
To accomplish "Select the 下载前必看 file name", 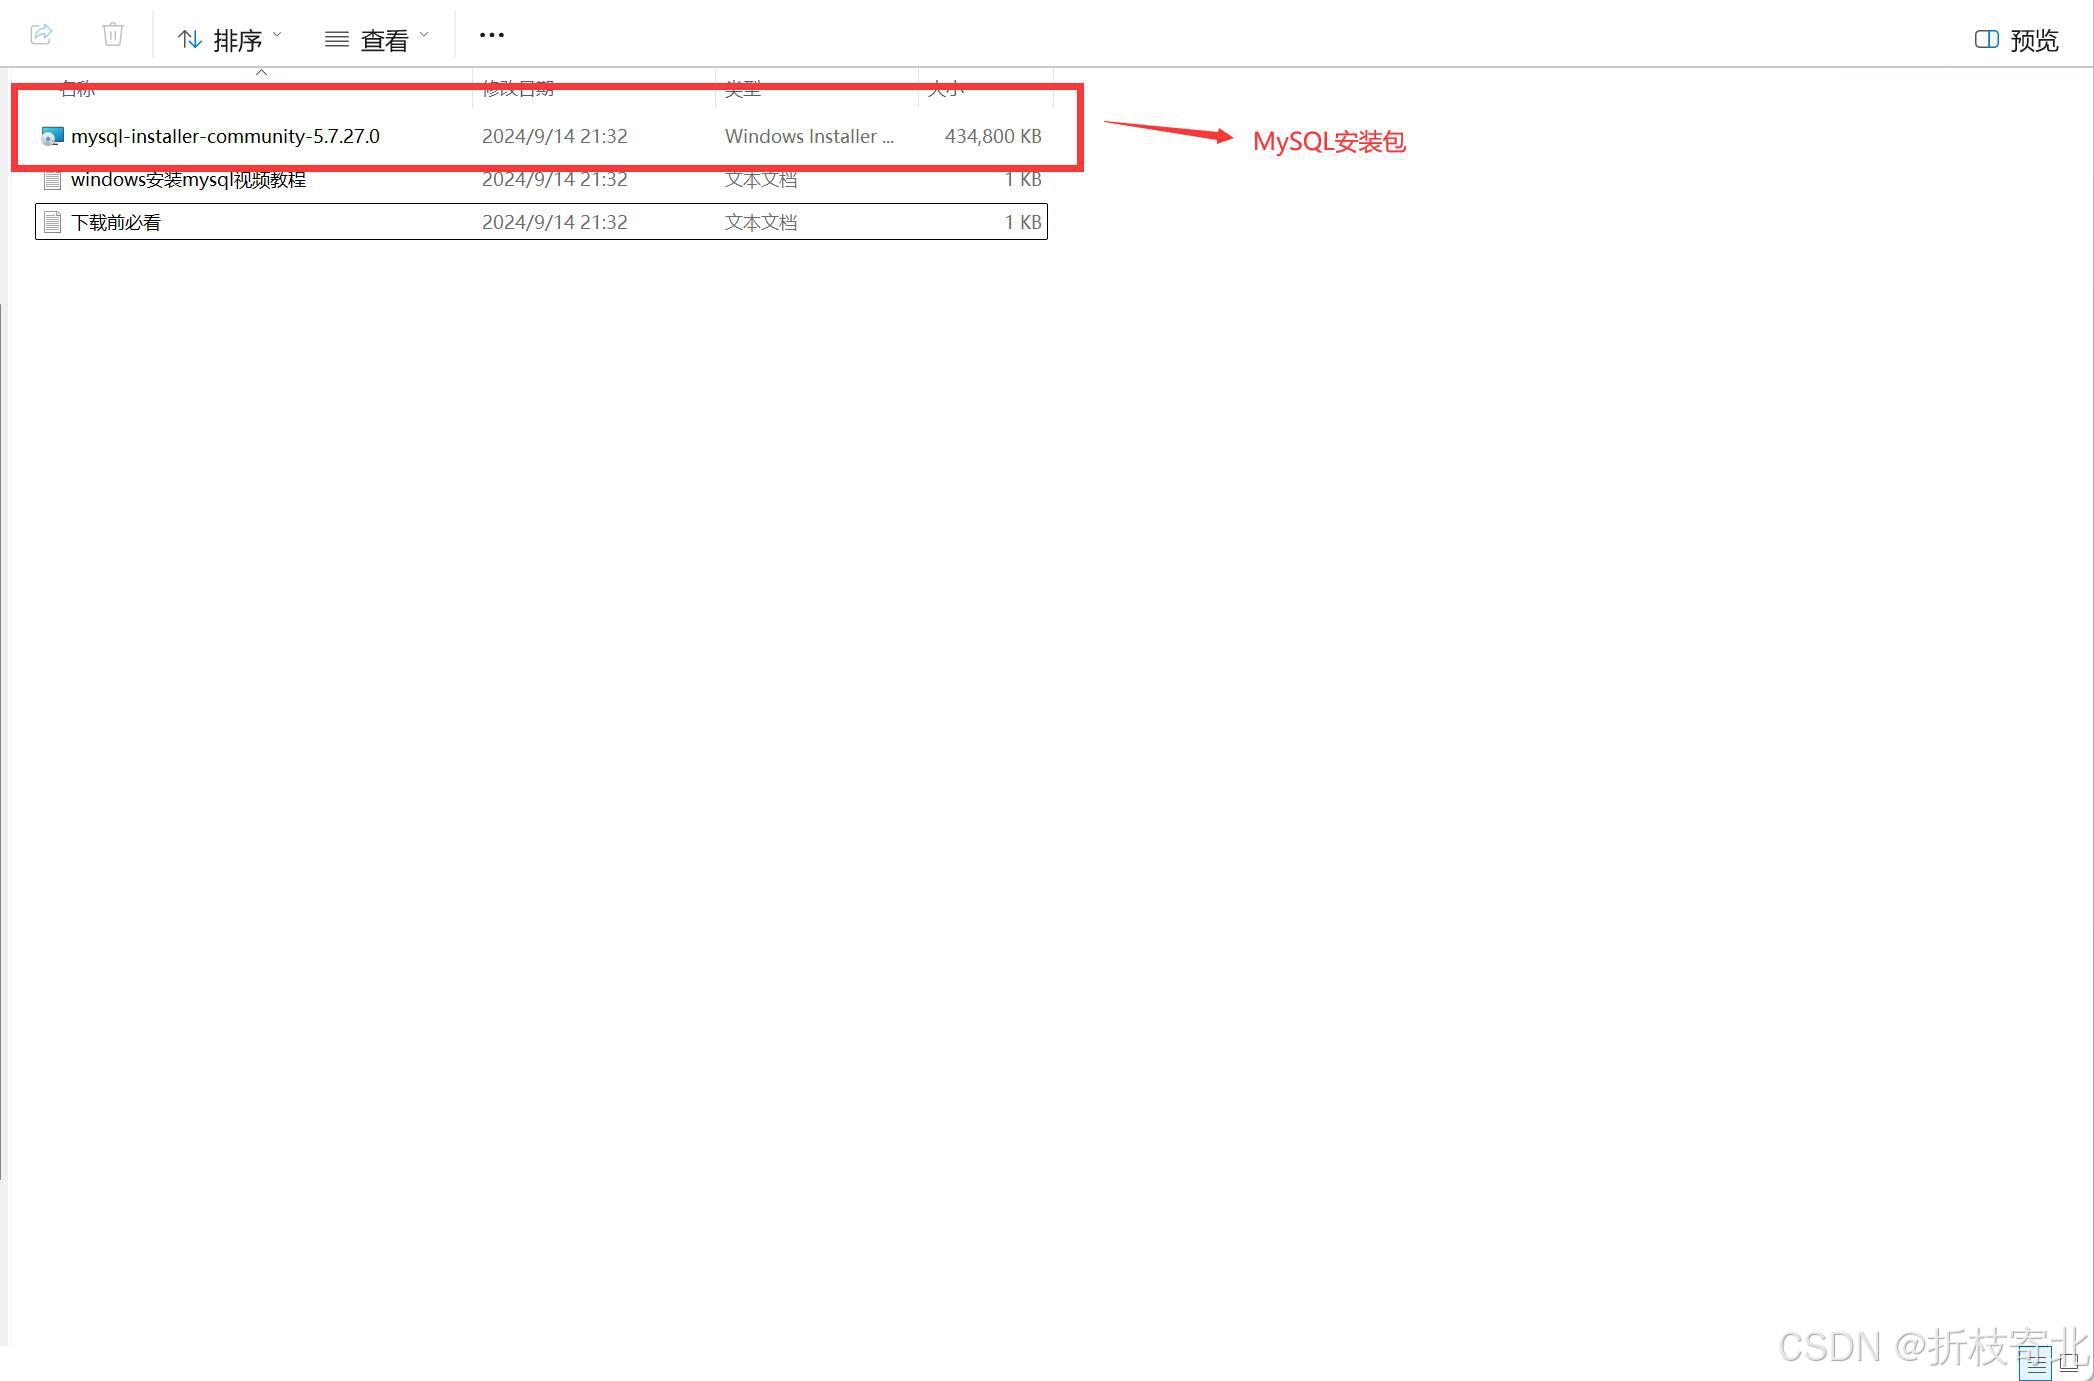I will (116, 222).
